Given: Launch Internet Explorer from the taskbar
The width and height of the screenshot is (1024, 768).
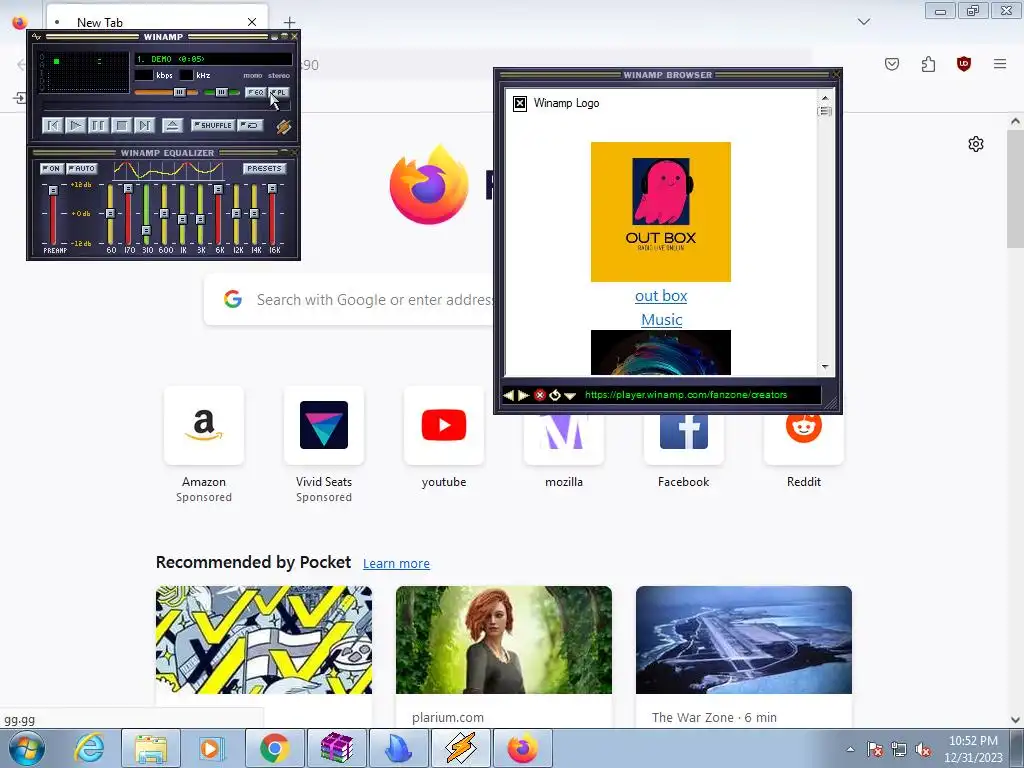Looking at the screenshot, I should (89, 748).
